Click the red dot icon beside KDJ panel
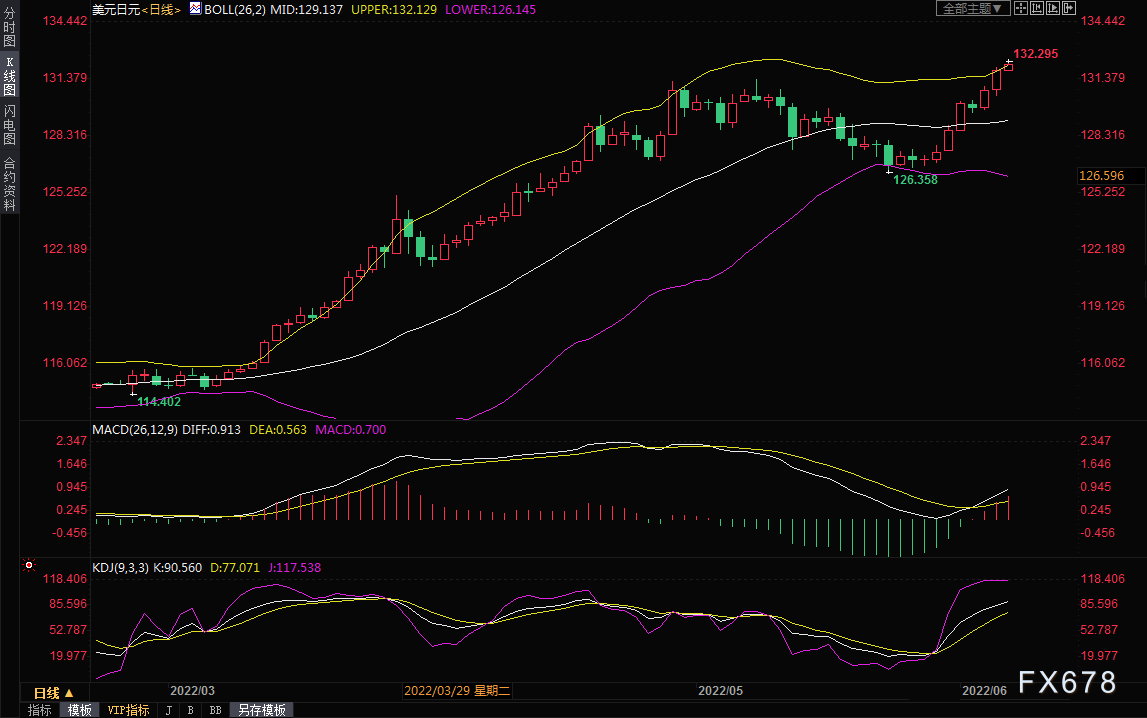The width and height of the screenshot is (1147, 718). tap(29, 565)
